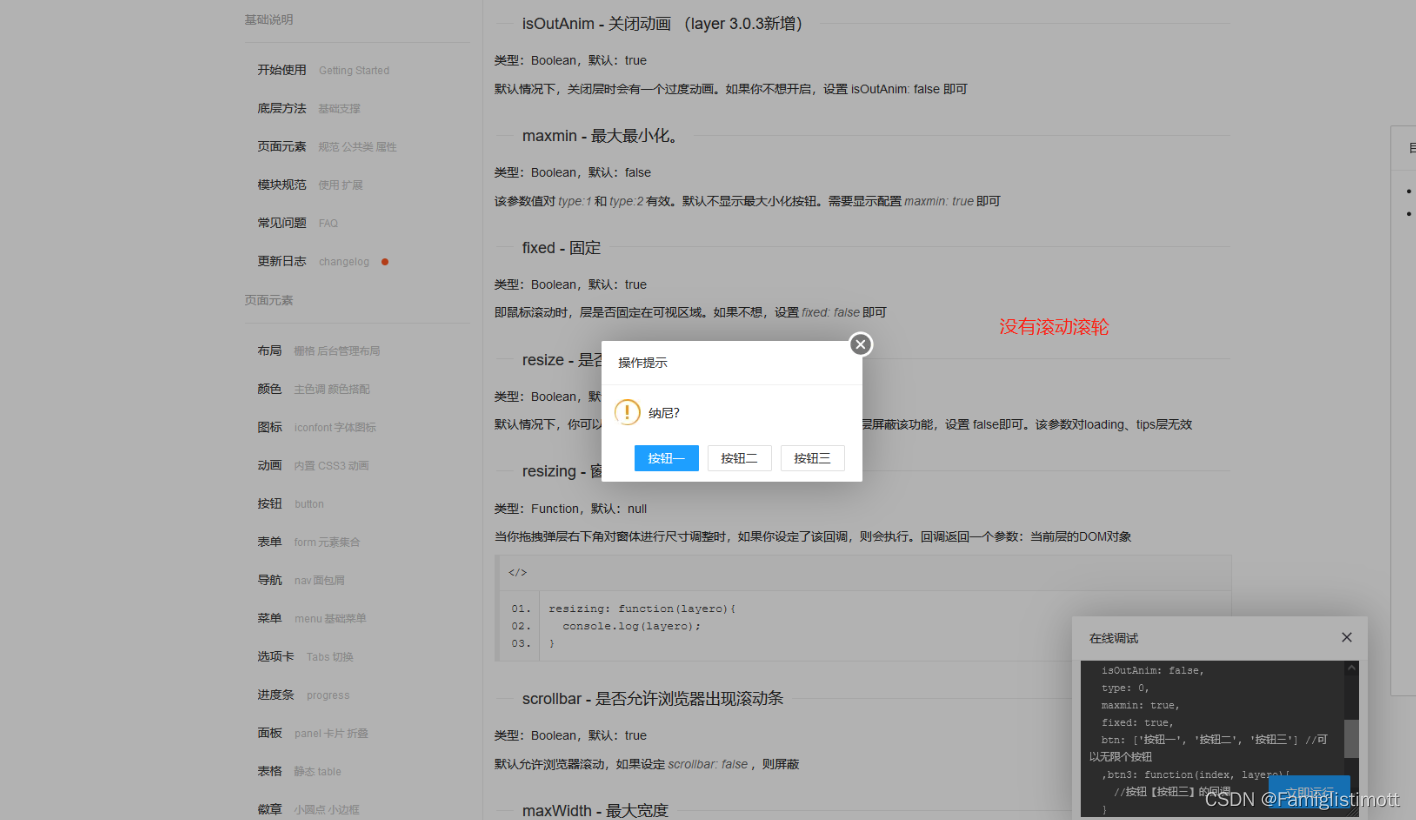Switch to 选项卡 Tabs documentation
The height and width of the screenshot is (820, 1416).
point(274,656)
